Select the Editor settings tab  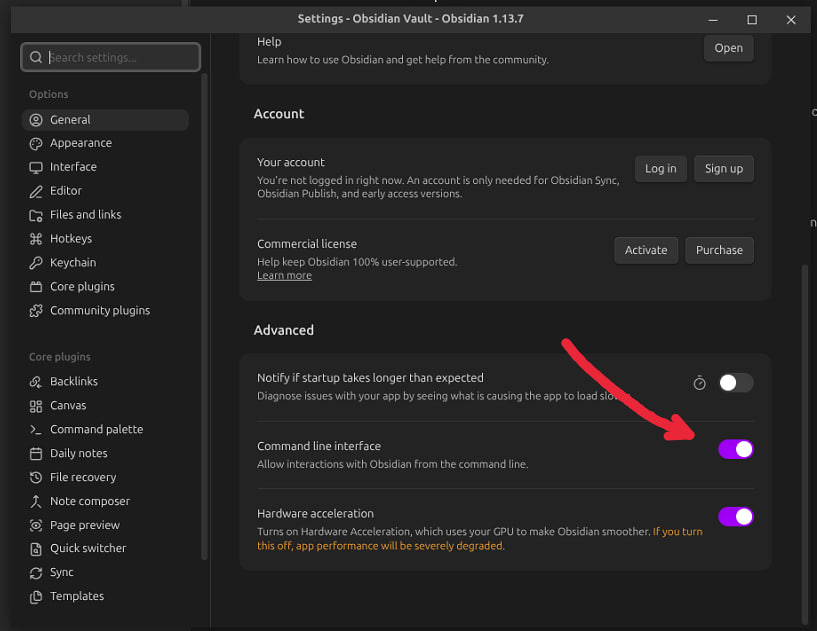[x=105, y=191]
